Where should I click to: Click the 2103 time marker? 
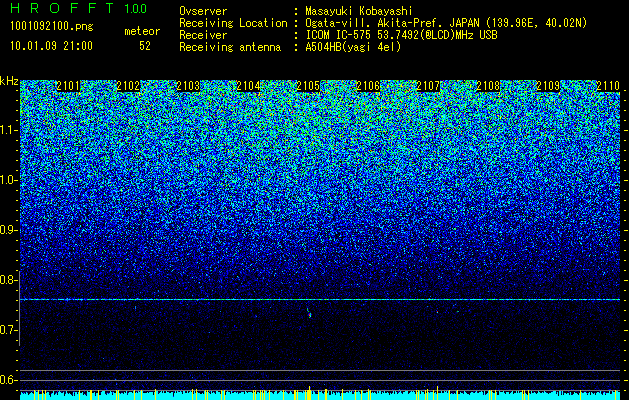[188, 86]
